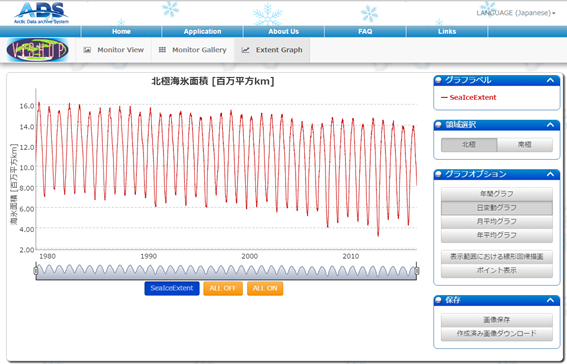Go to About Us page

(284, 31)
